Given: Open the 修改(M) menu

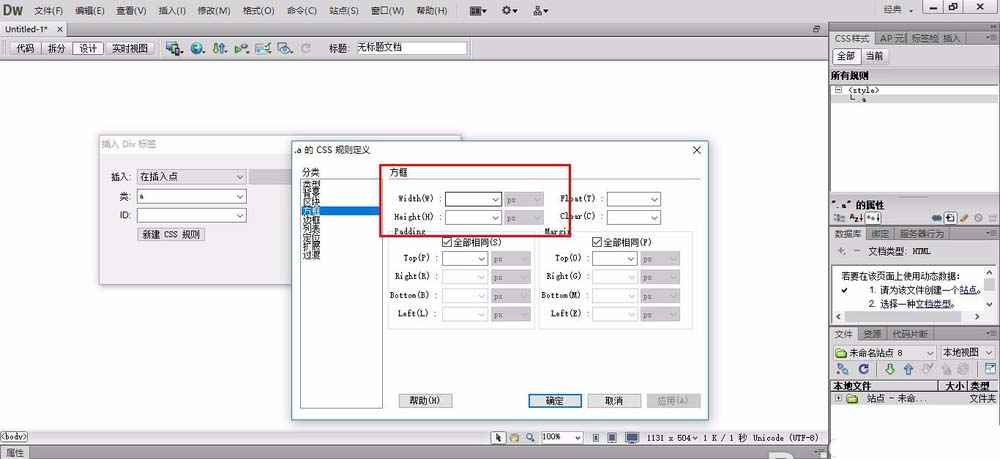Looking at the screenshot, I should [213, 11].
